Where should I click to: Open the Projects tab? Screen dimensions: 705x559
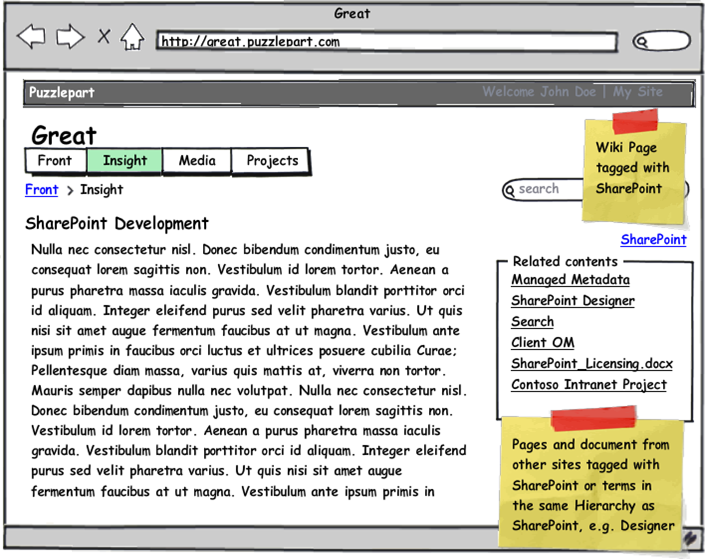pos(272,161)
